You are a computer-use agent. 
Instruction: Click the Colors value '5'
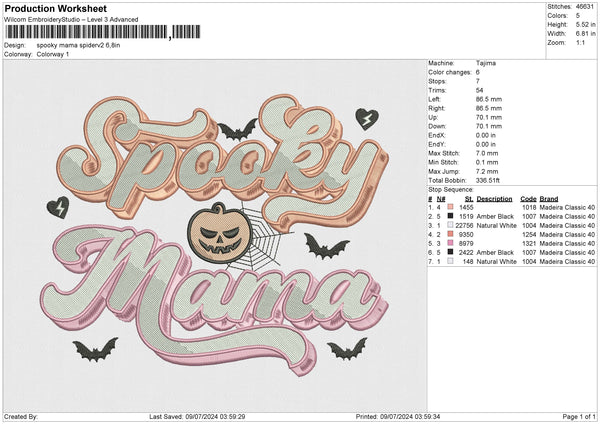(577, 16)
